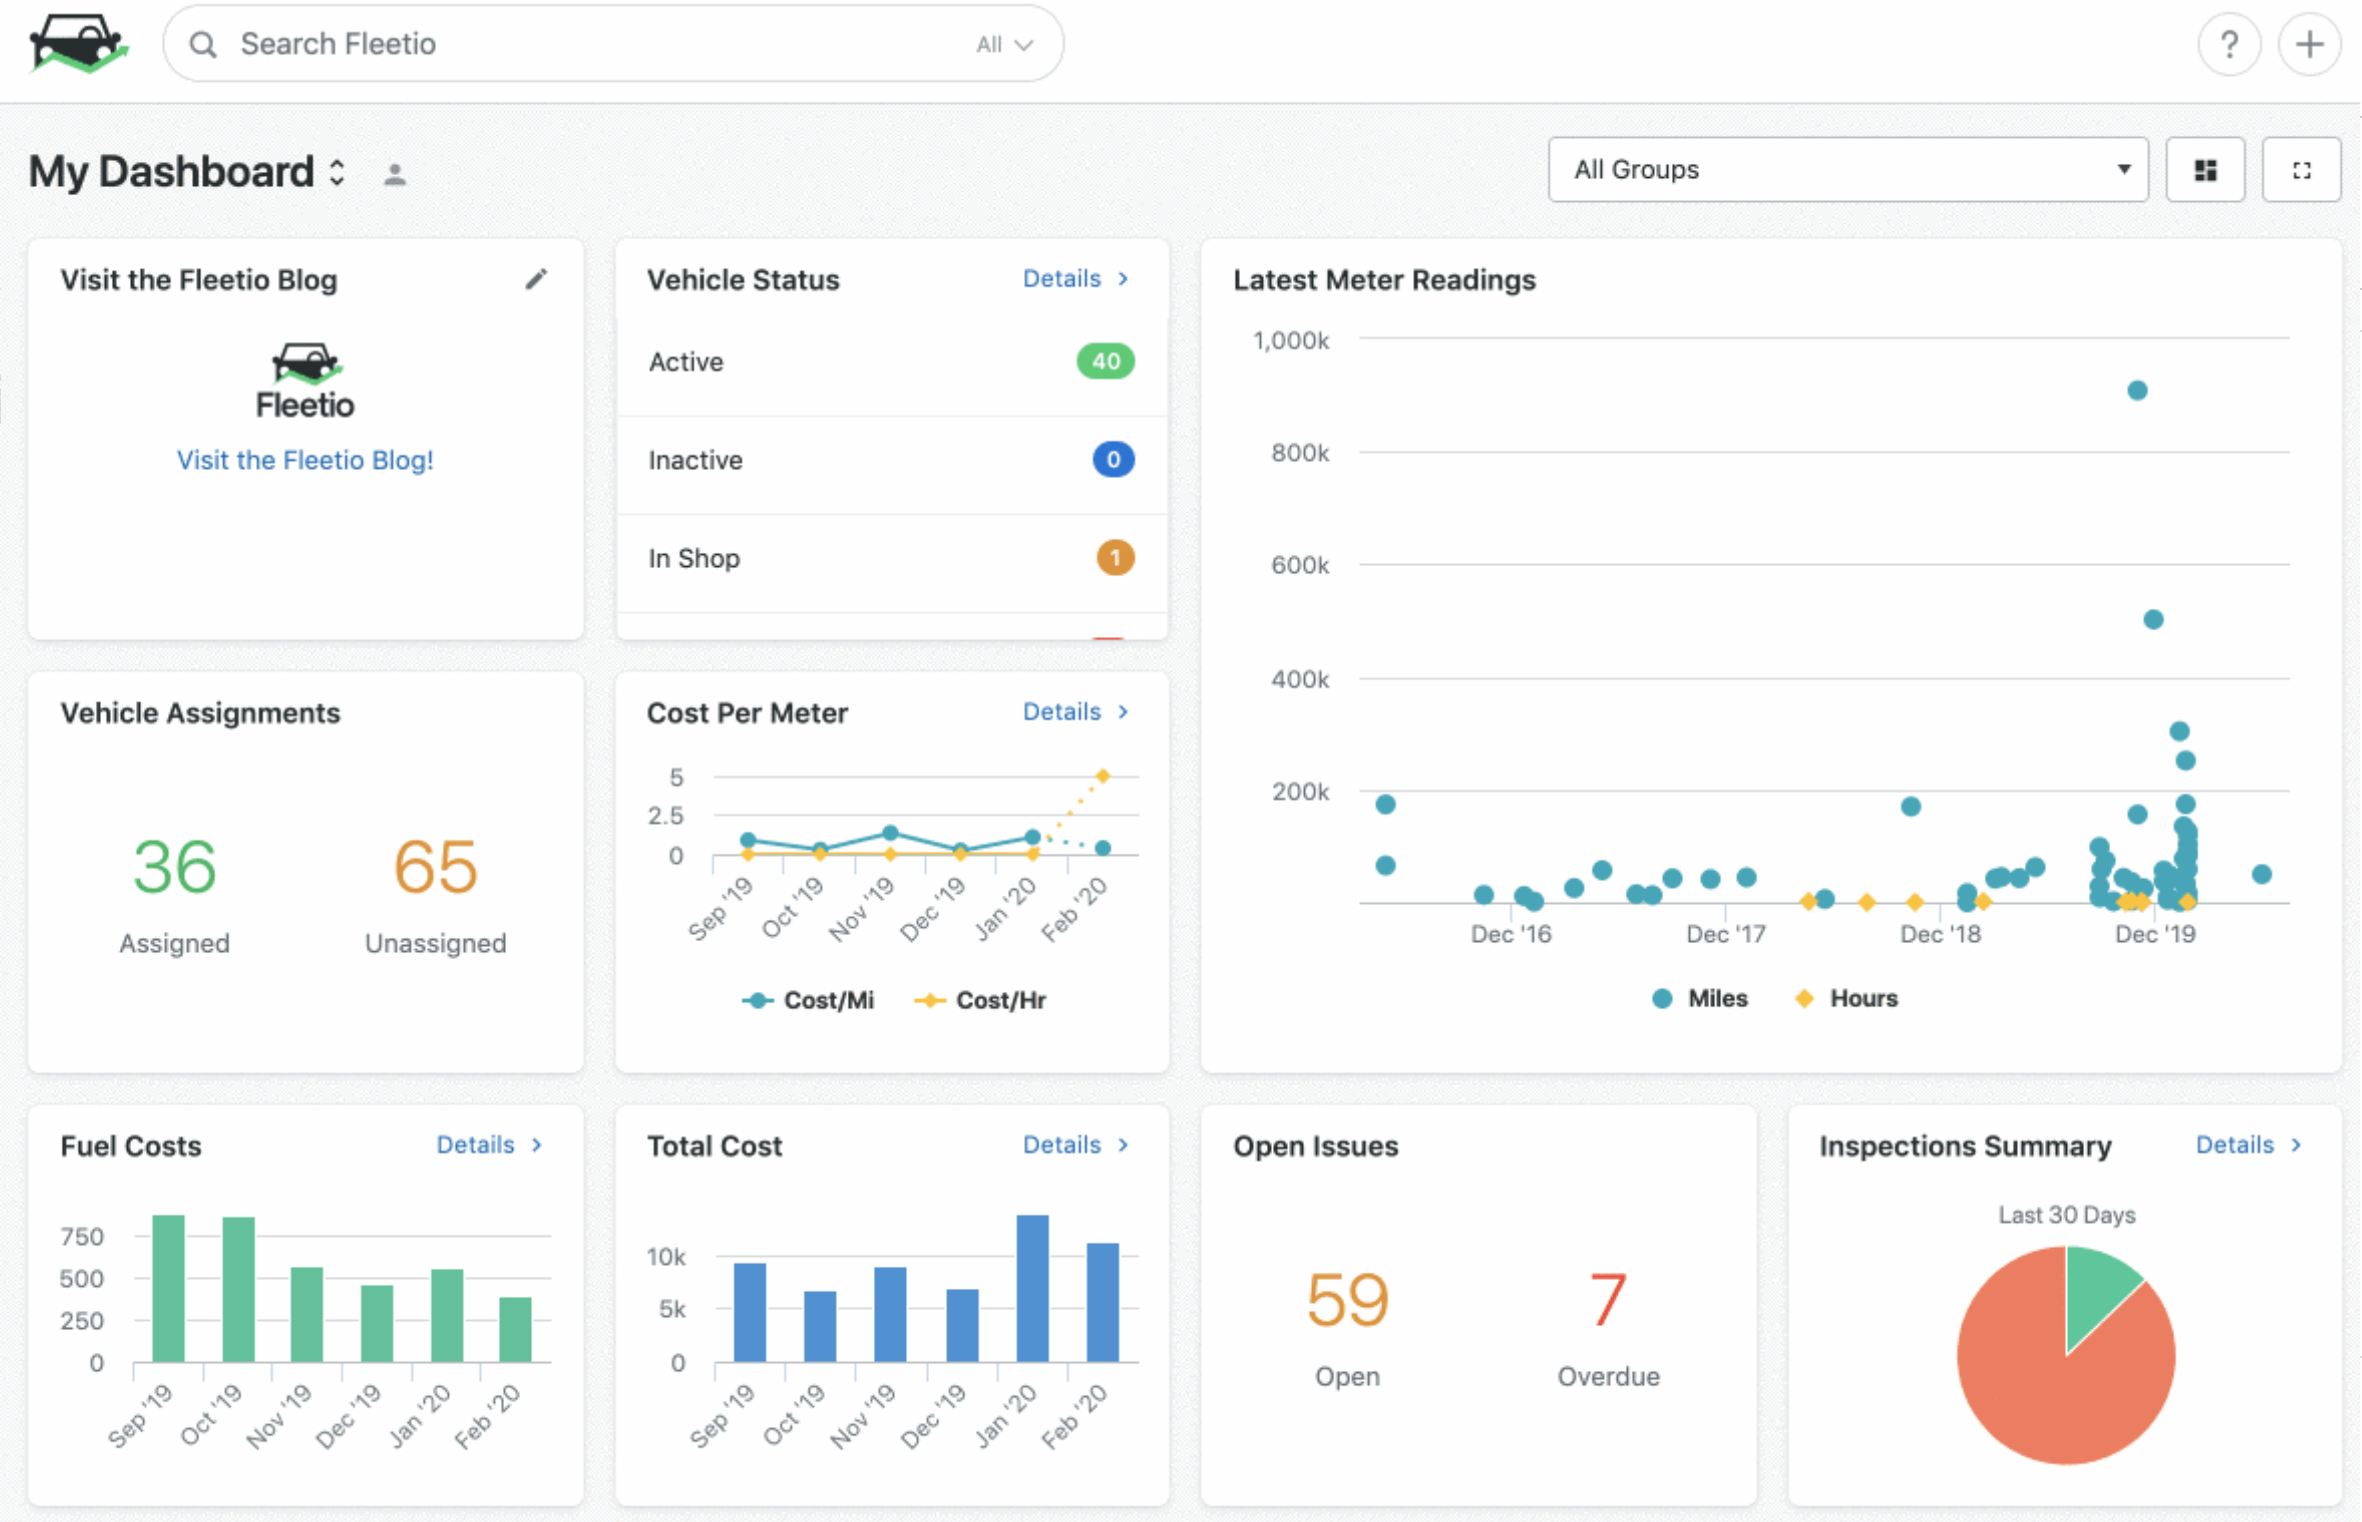
Task: Open the dashboard layout grid icon
Action: click(2205, 170)
